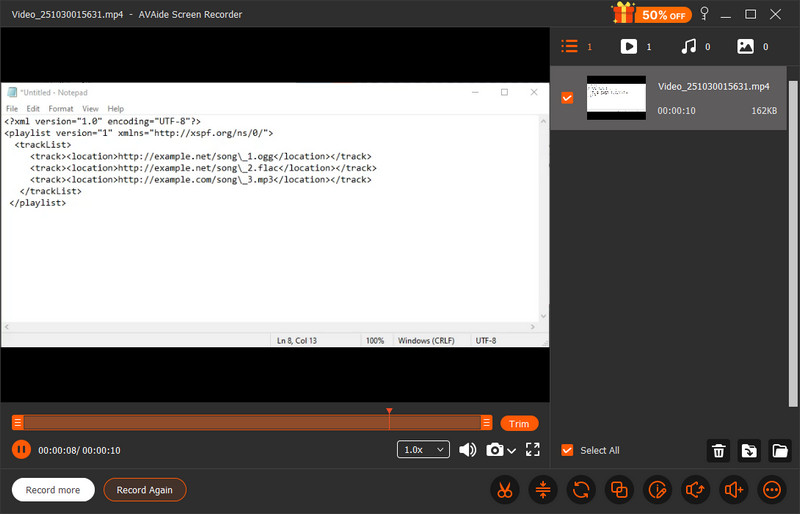Uncheck the Video_251030015631.mp4 checkbox

pyautogui.click(x=568, y=98)
